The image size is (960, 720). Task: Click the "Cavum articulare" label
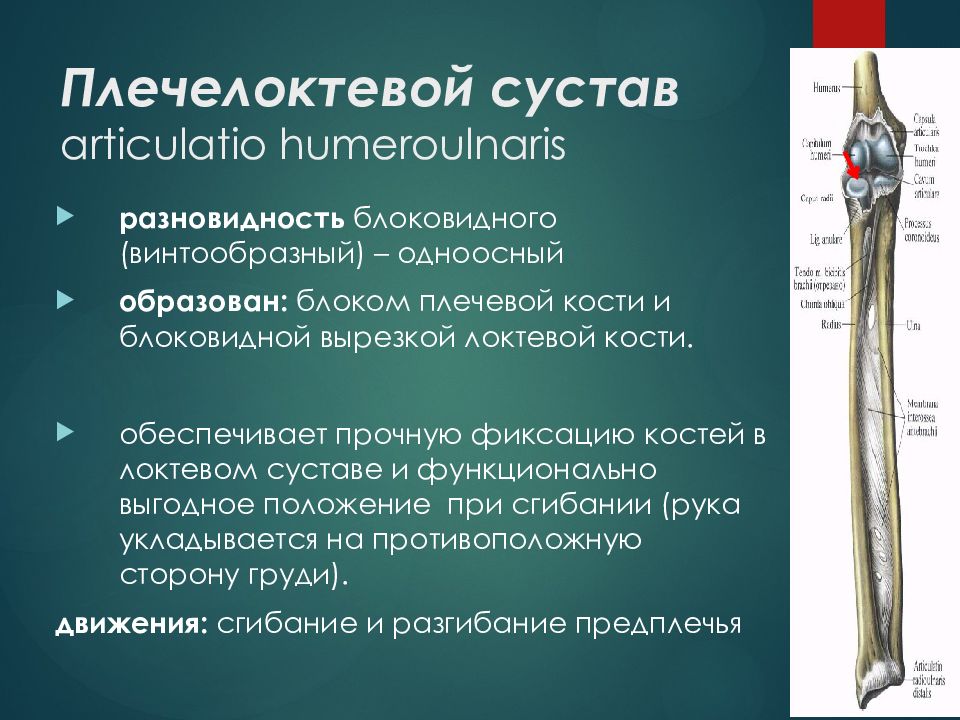(x=926, y=186)
